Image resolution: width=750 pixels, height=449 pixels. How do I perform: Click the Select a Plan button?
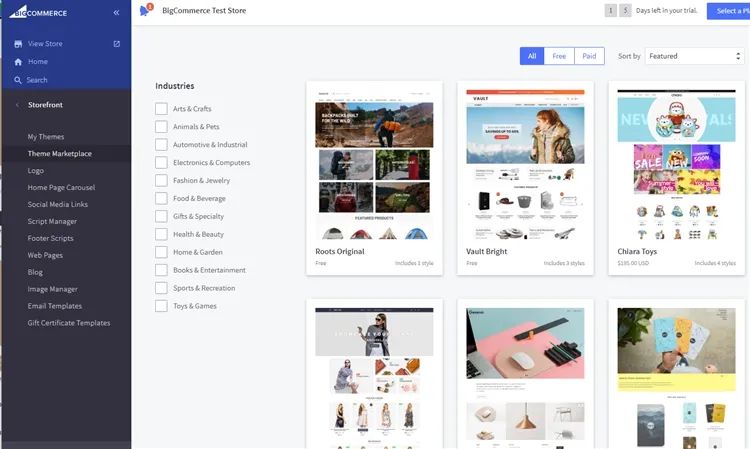coord(728,11)
